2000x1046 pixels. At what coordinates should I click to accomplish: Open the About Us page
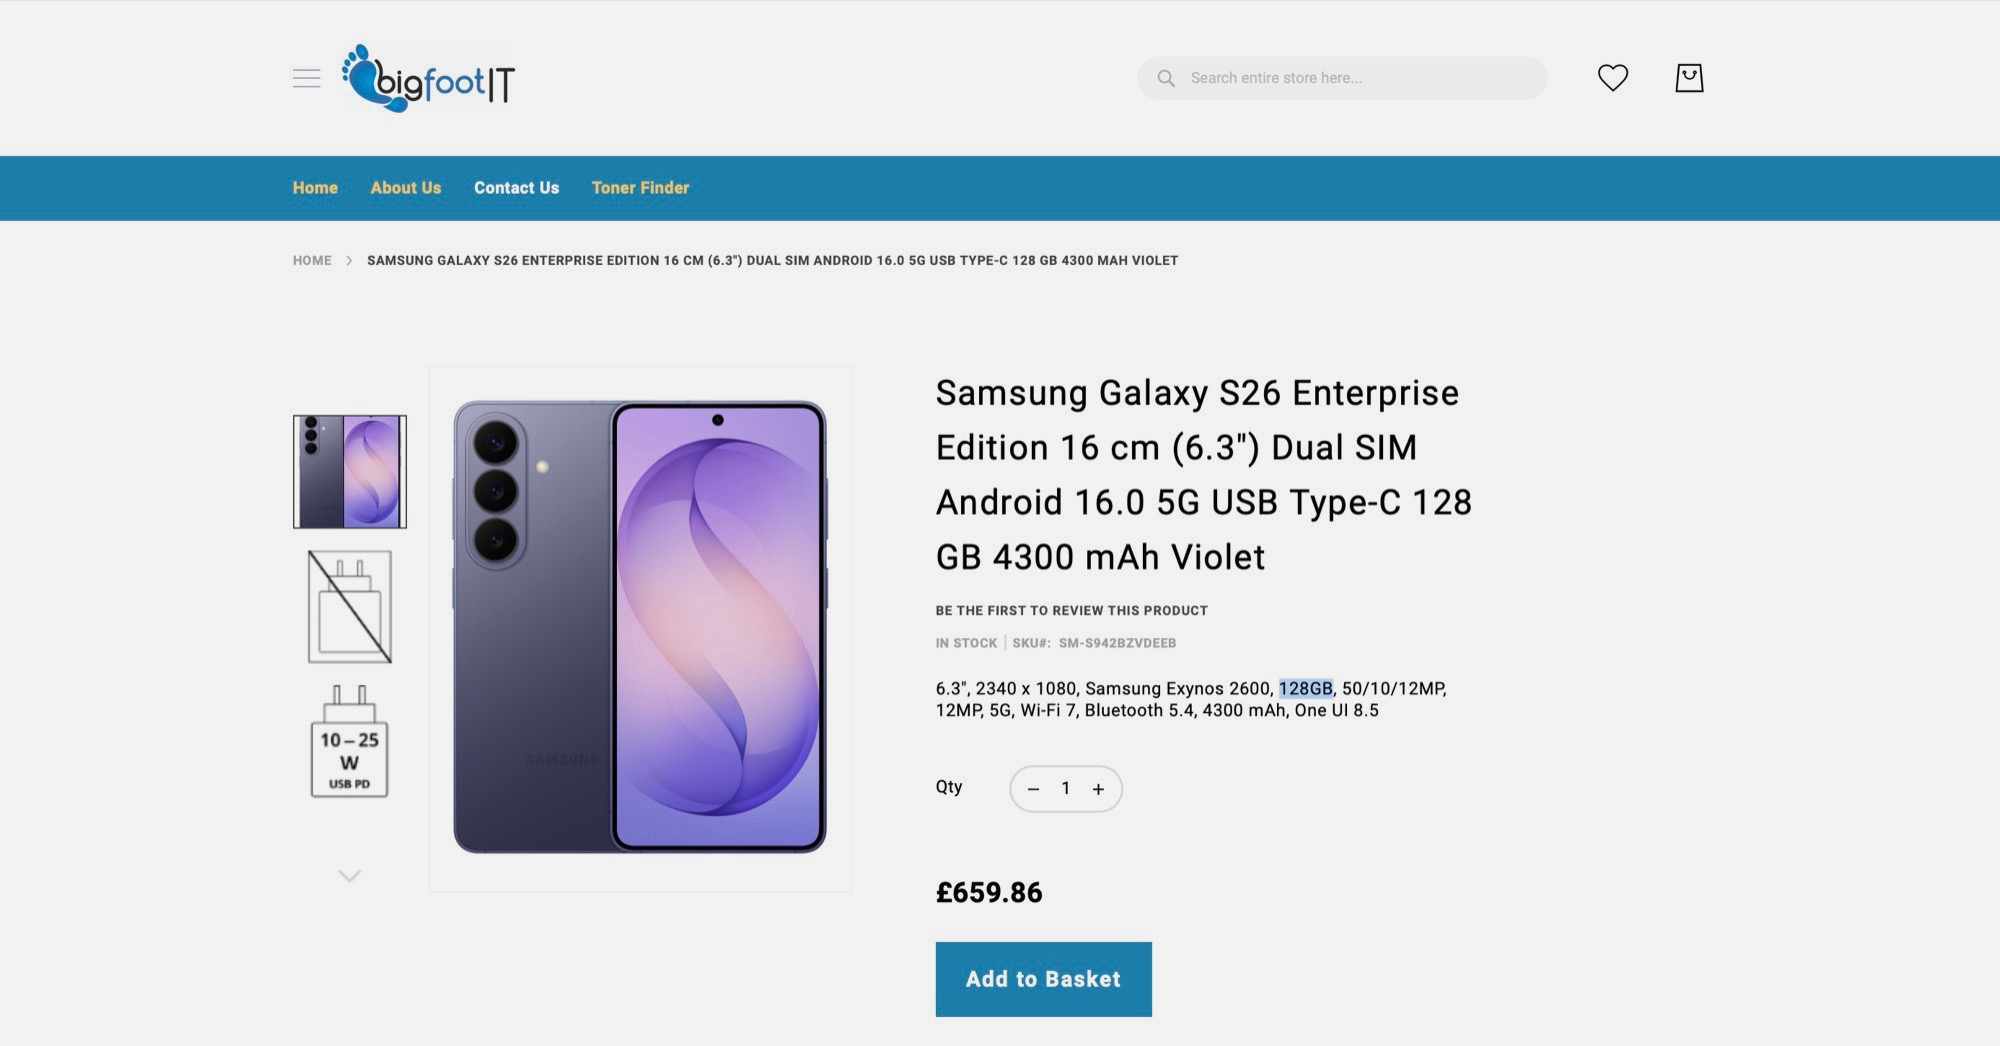point(405,188)
